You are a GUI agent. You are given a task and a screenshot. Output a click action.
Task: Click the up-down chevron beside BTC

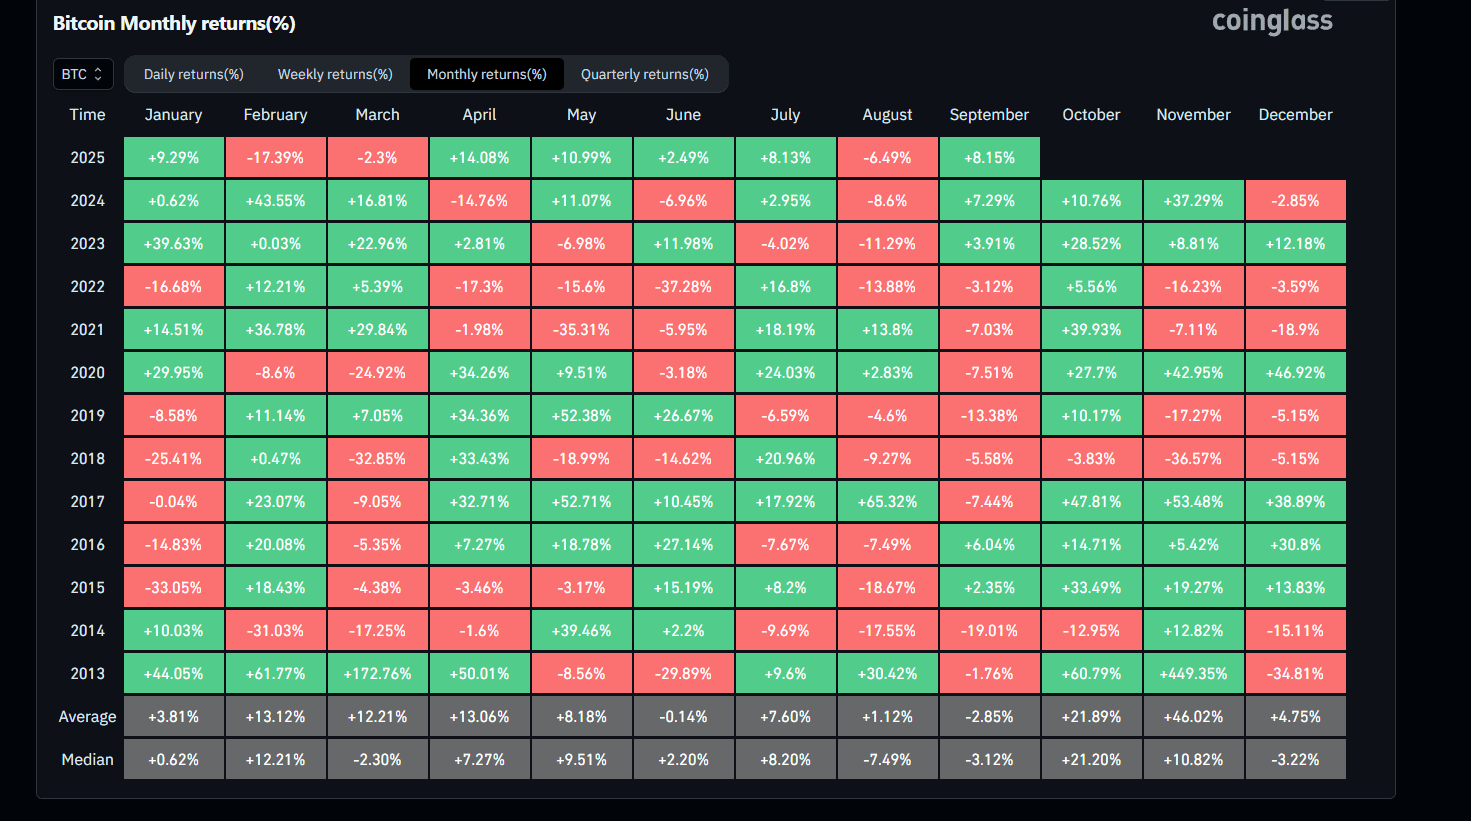[x=98, y=74]
